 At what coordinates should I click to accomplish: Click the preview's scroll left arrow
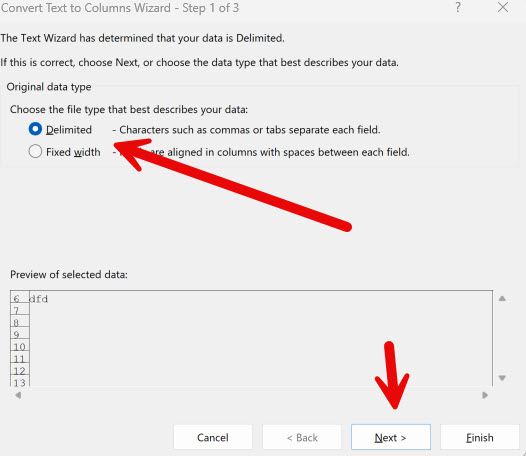pos(18,395)
